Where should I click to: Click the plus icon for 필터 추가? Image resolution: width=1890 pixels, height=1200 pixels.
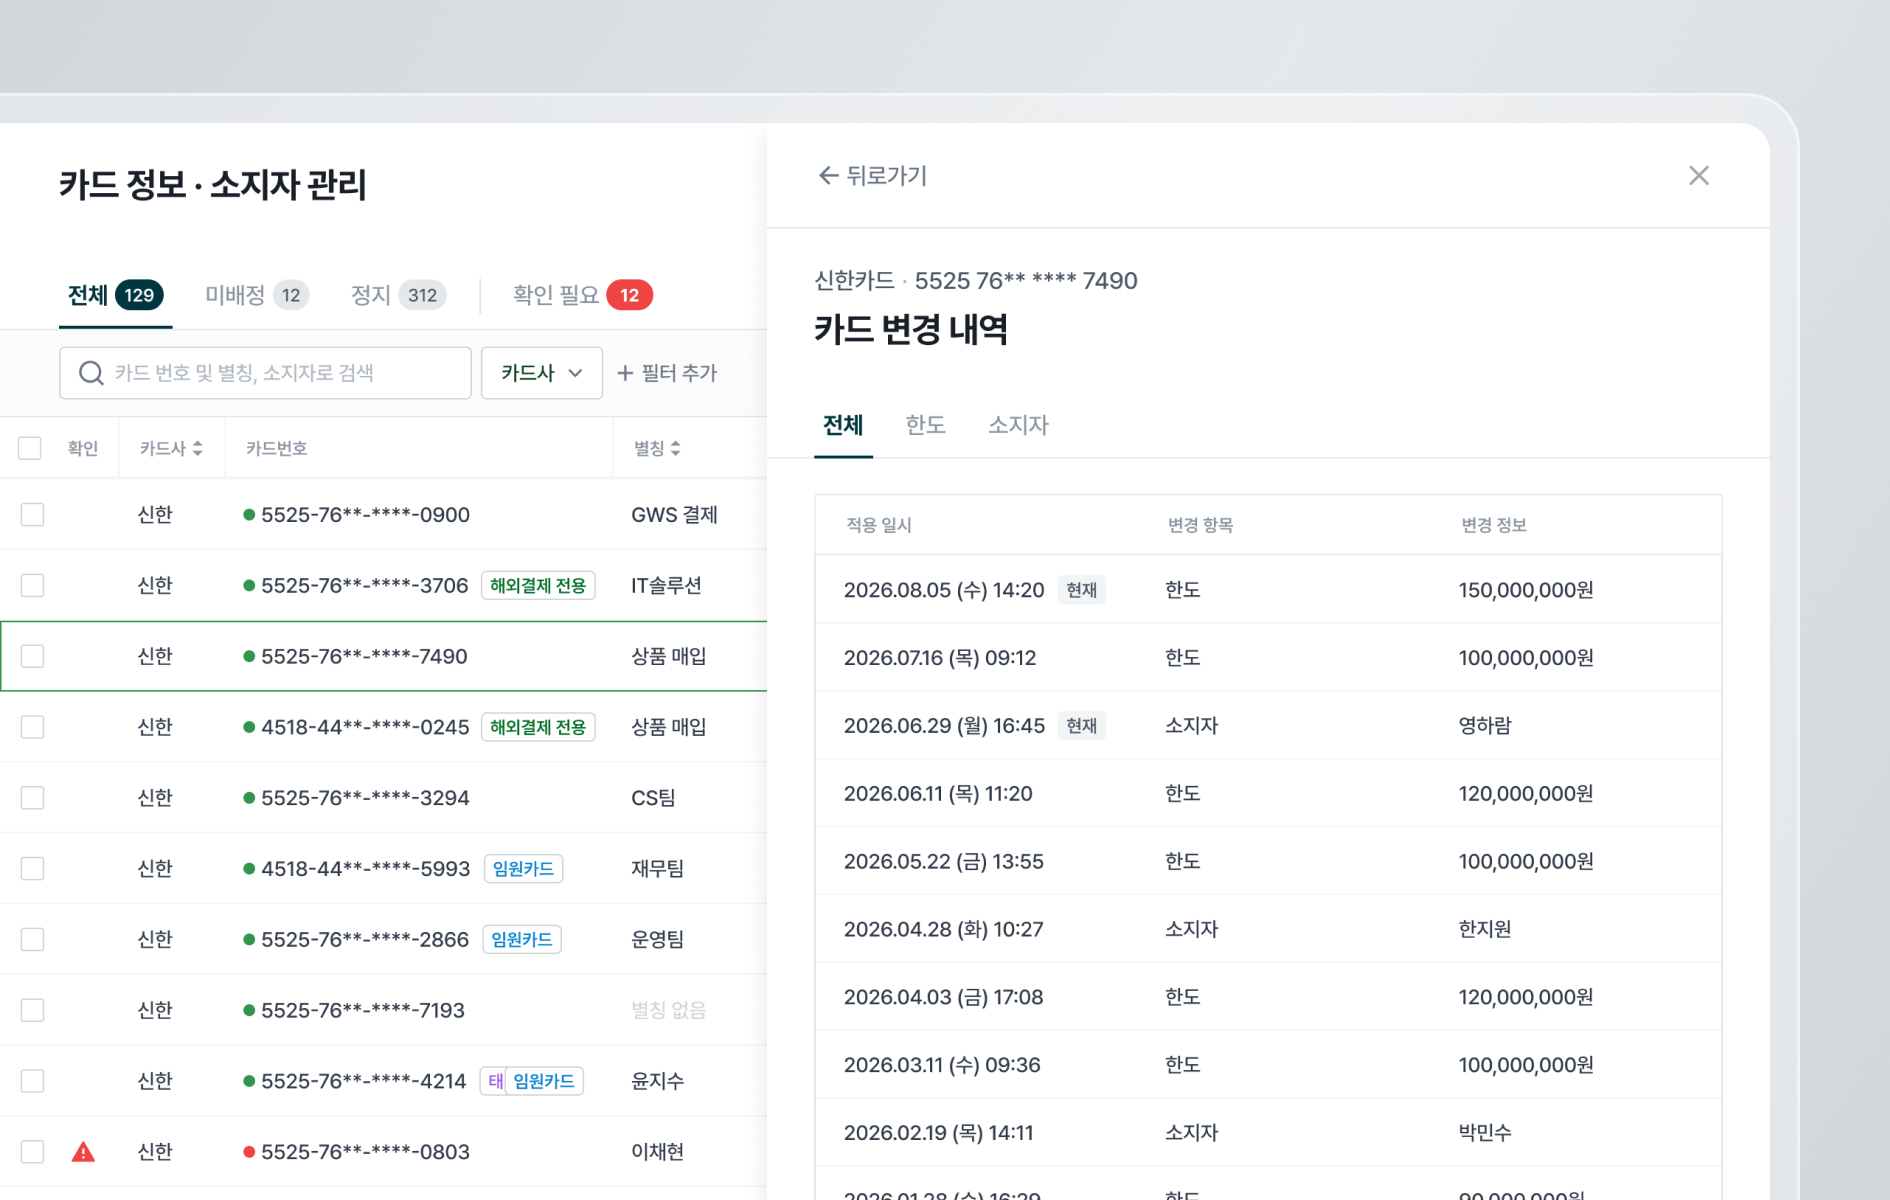(x=625, y=373)
